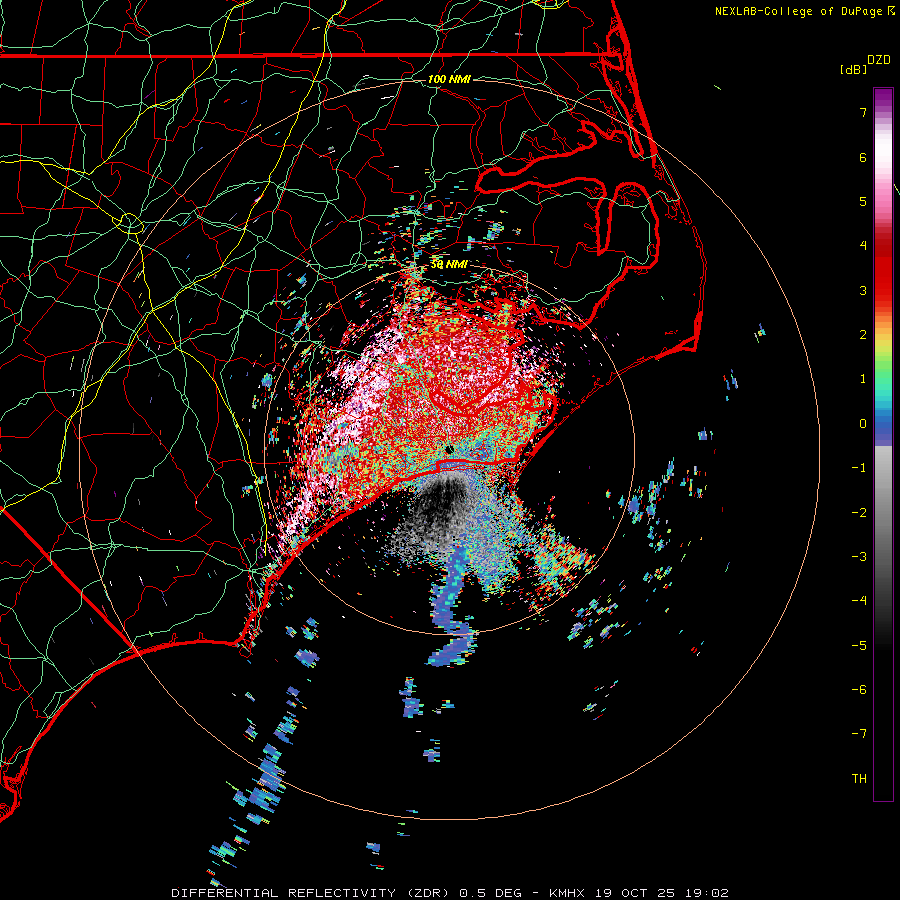Click the -3 value on the dB scale
900x900 pixels.
[x=859, y=557]
